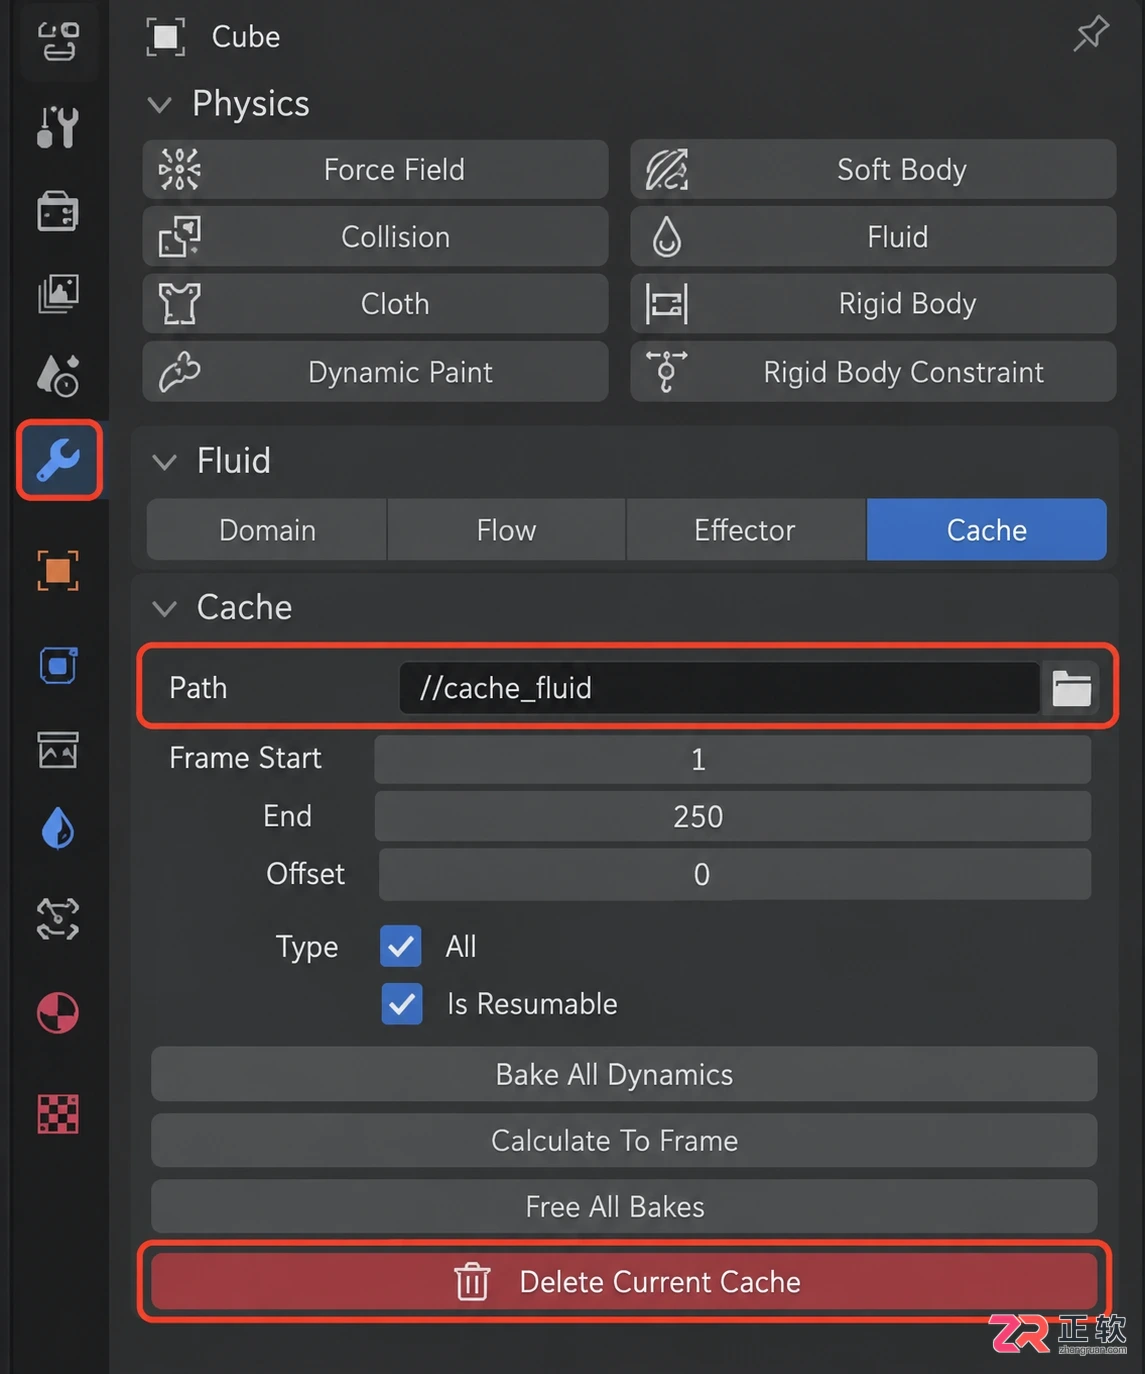The width and height of the screenshot is (1145, 1374).
Task: Click the End frame value field
Action: point(732,816)
